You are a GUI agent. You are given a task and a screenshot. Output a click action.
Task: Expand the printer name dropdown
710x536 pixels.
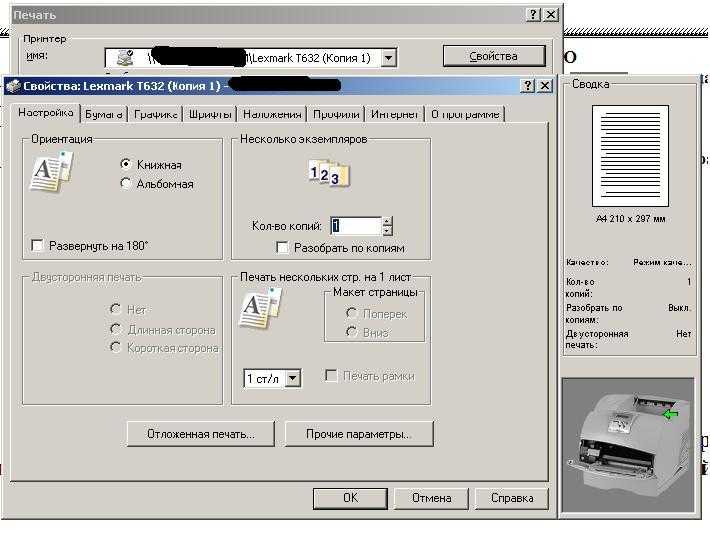click(389, 58)
